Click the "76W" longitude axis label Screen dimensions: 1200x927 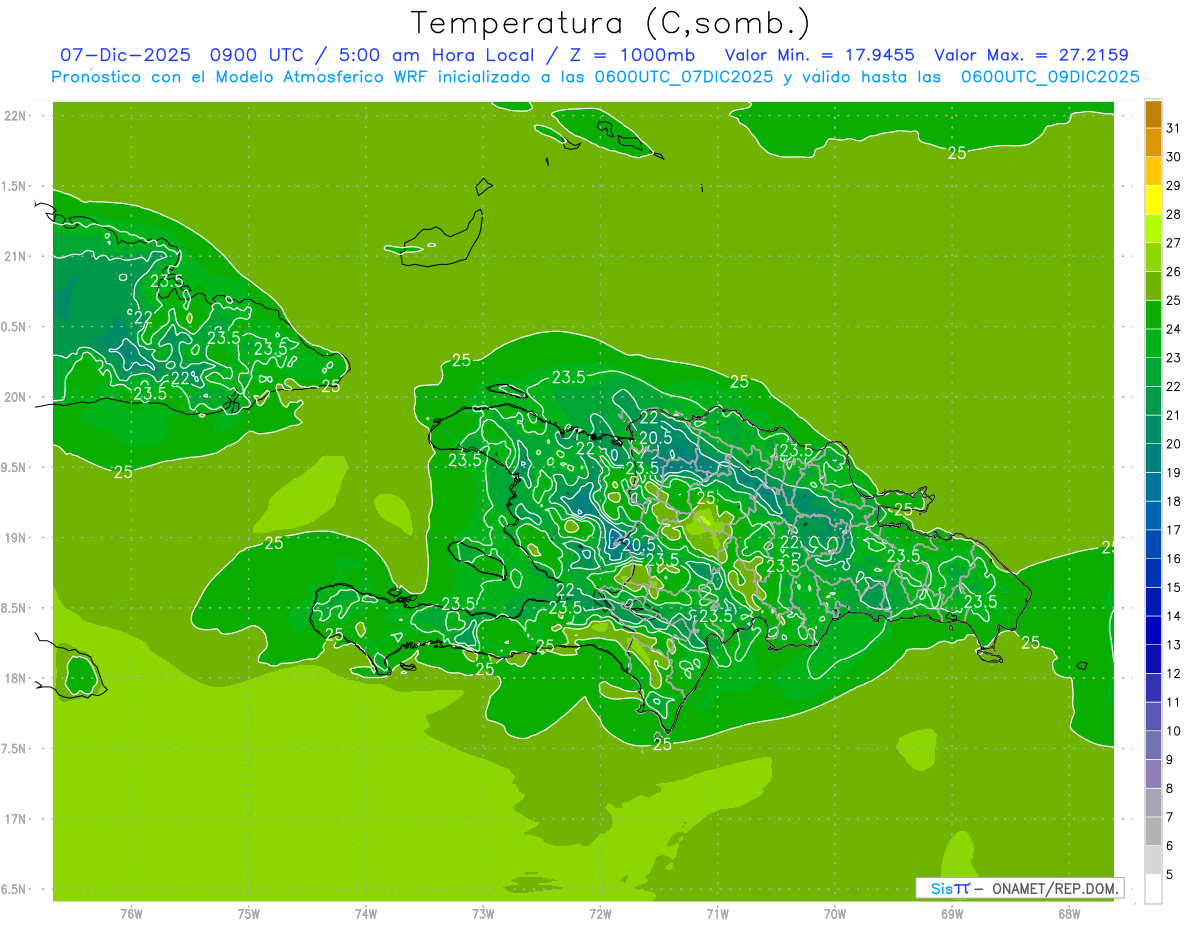131,913
